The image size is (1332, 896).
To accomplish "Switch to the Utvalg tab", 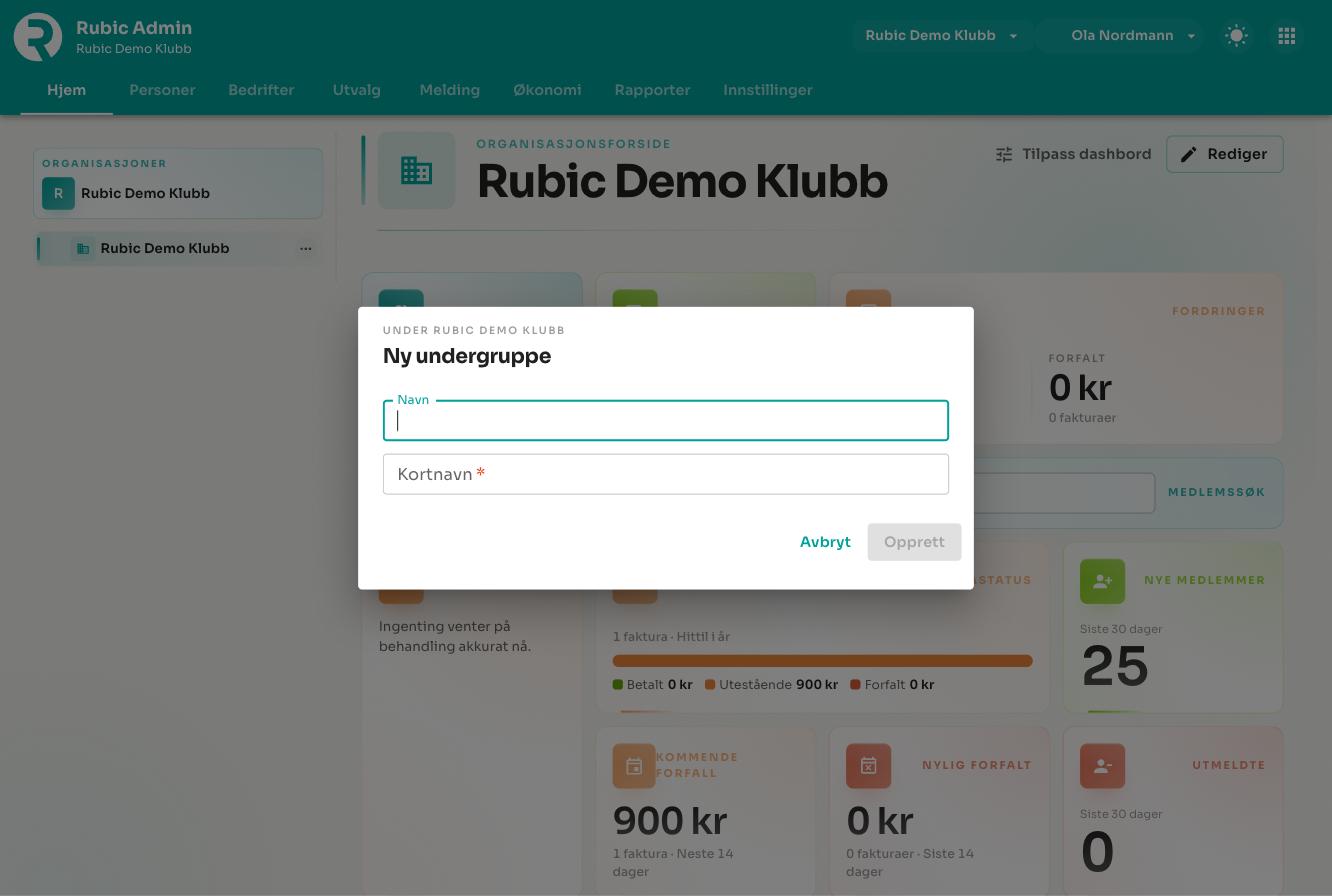I will (x=357, y=90).
